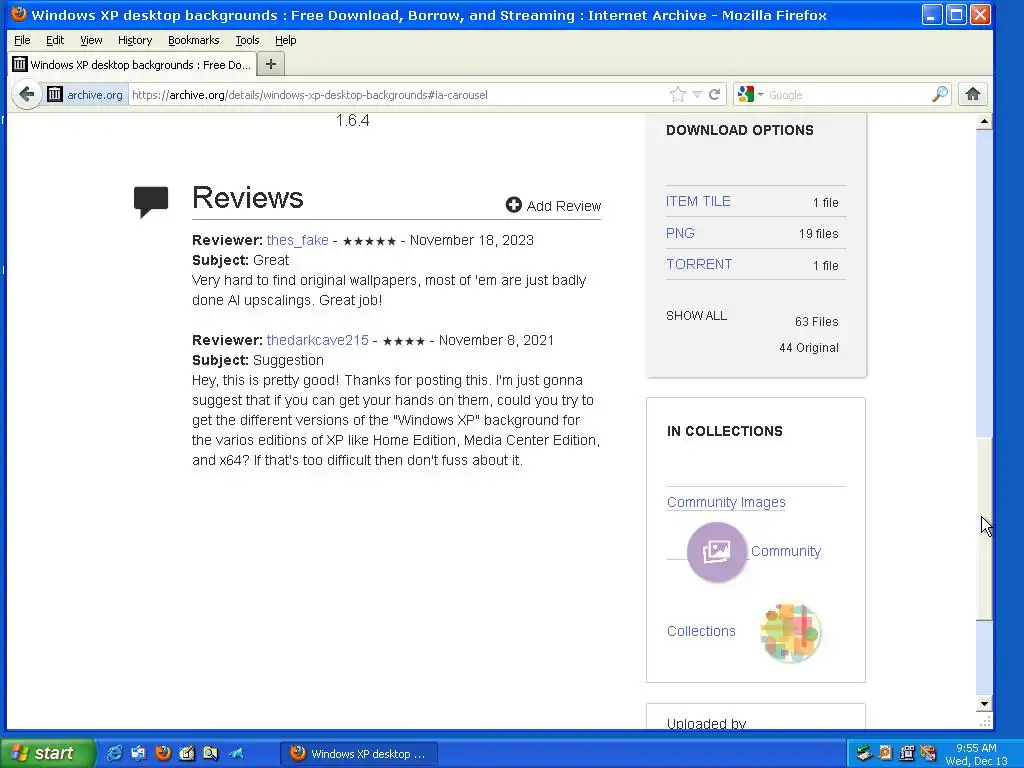The image size is (1024, 768).
Task: Open the History menu
Action: (x=135, y=40)
